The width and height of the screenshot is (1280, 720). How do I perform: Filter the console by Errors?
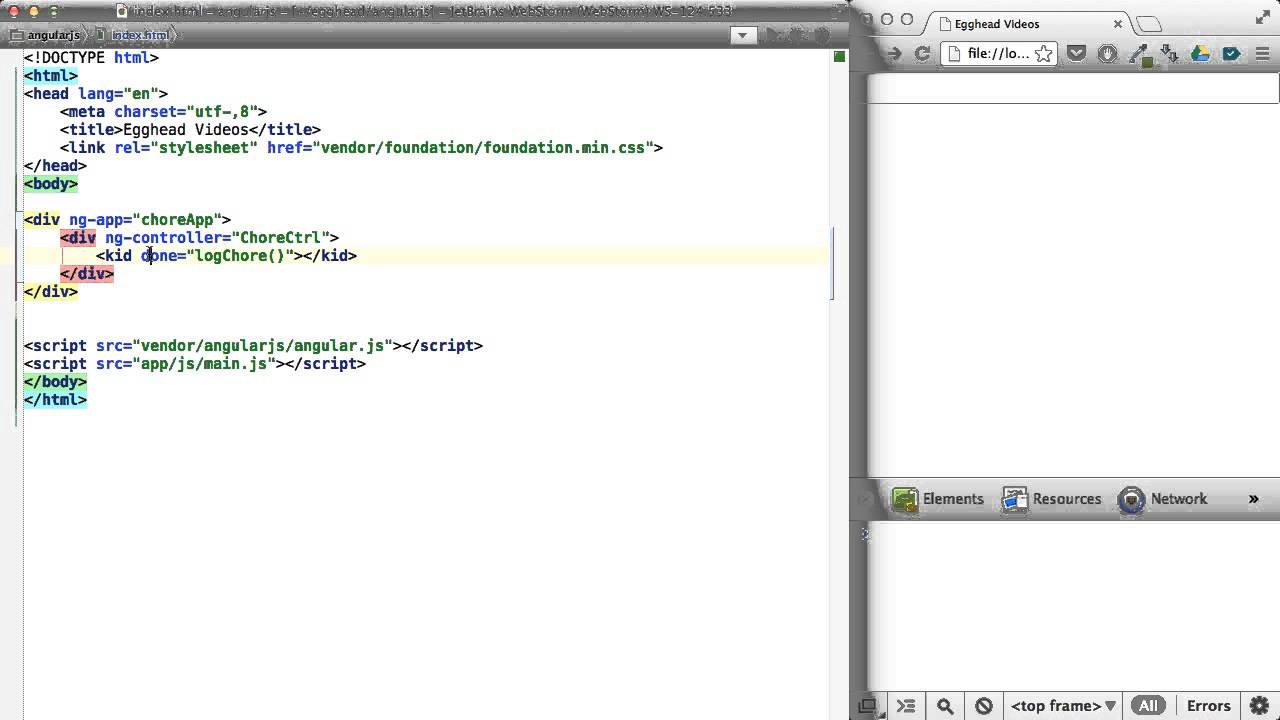coord(1208,706)
